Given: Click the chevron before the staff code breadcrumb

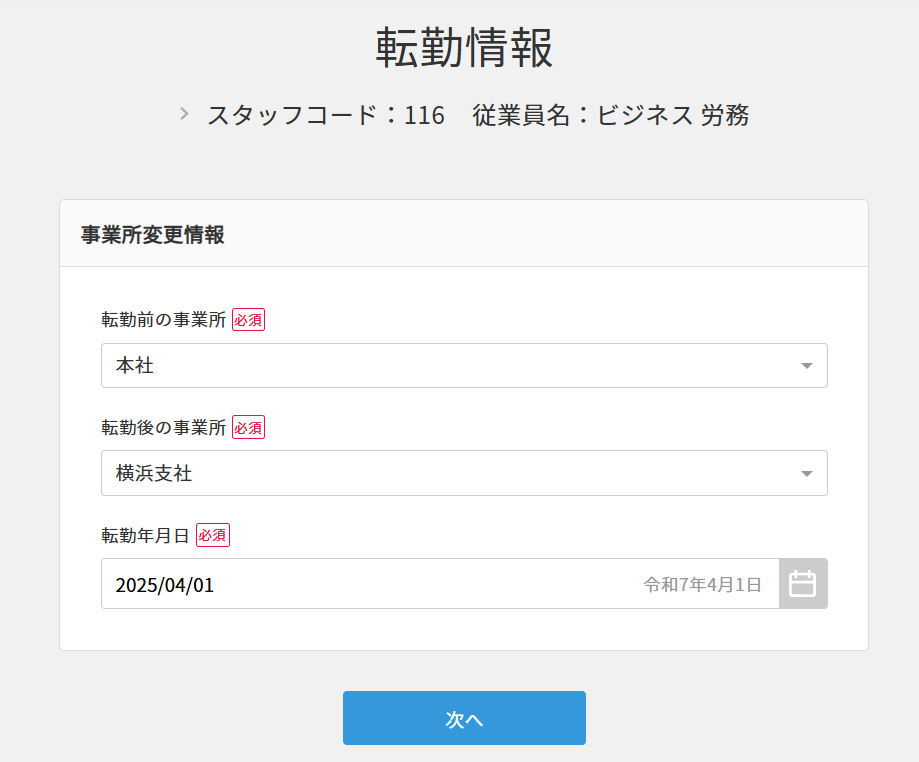Looking at the screenshot, I should [x=183, y=115].
